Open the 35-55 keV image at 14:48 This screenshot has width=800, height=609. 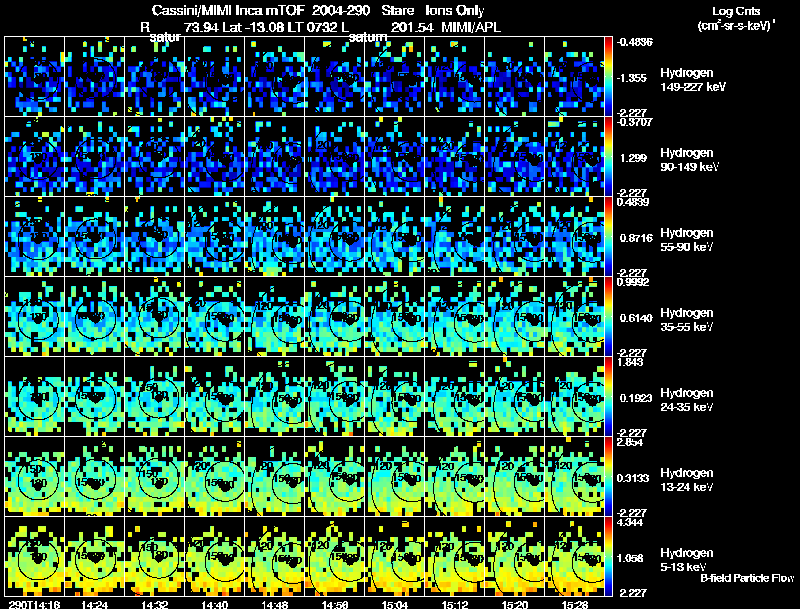[x=274, y=317]
